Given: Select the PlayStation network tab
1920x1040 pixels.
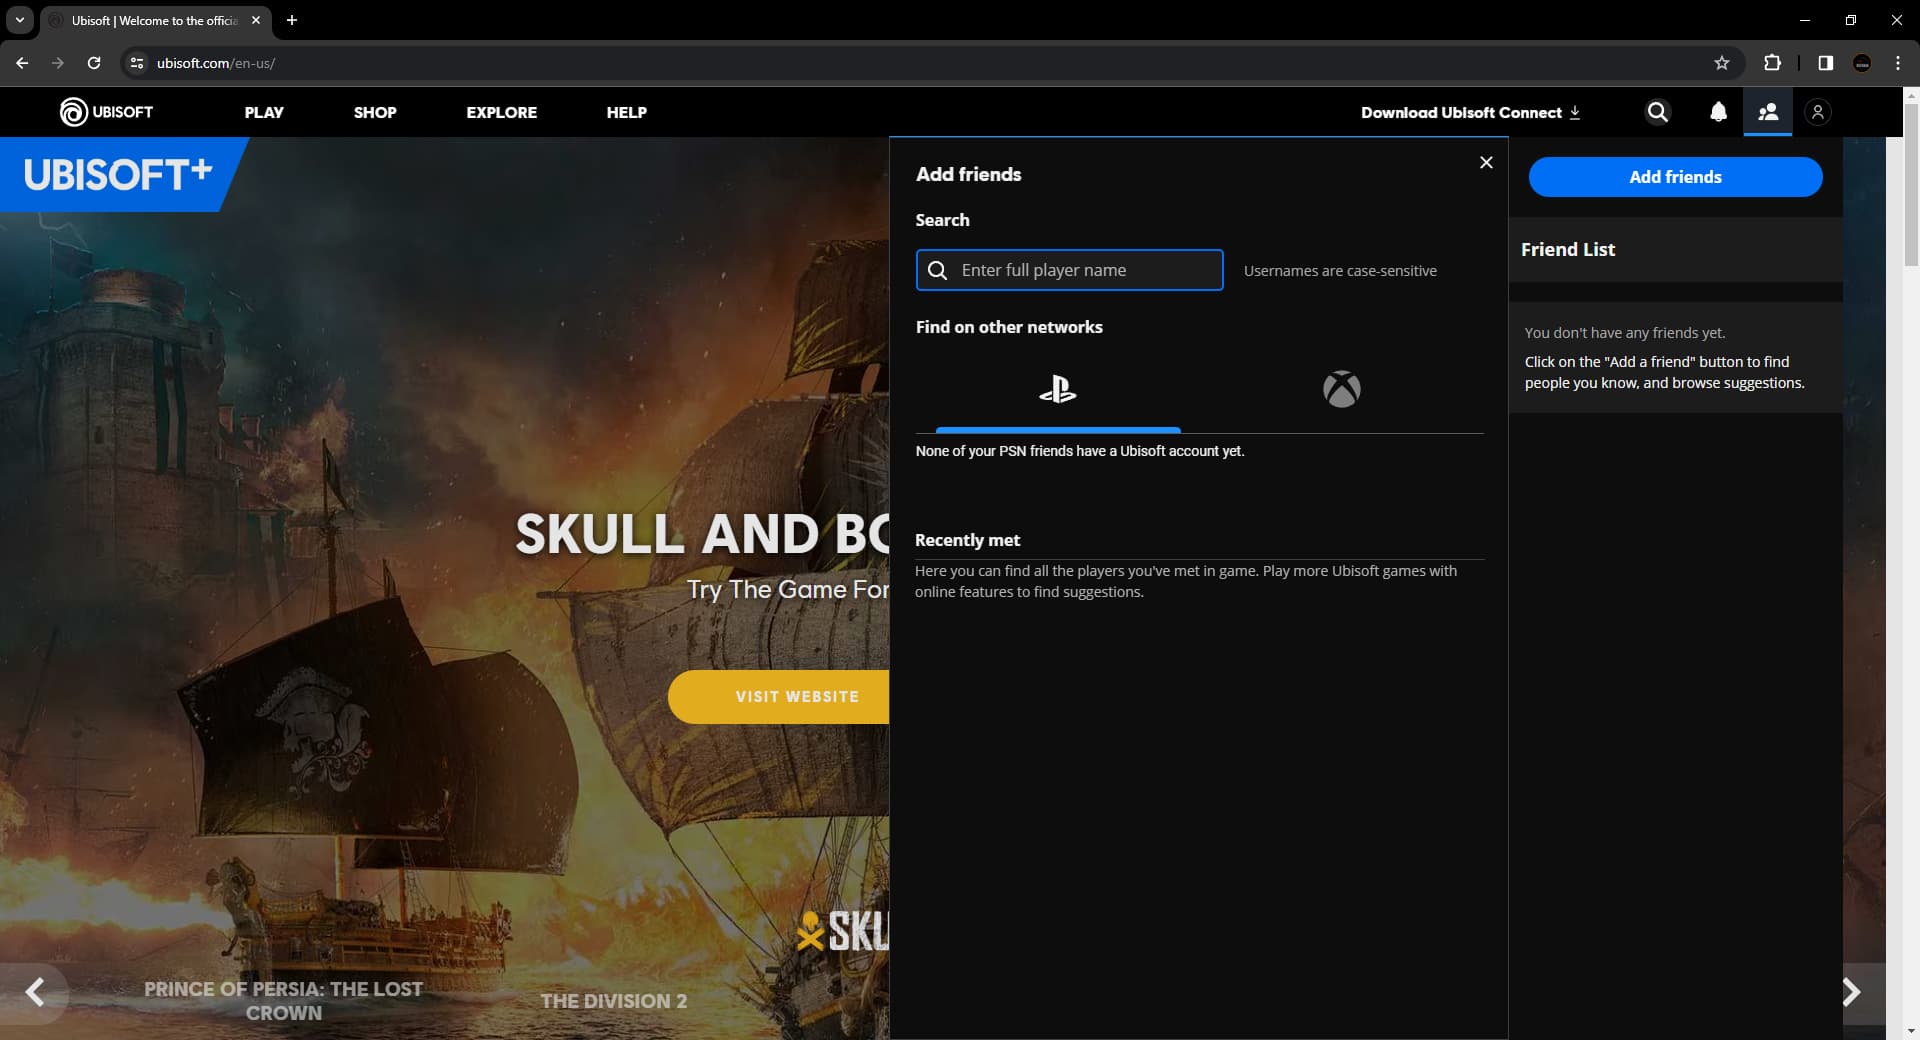Looking at the screenshot, I should [1057, 389].
